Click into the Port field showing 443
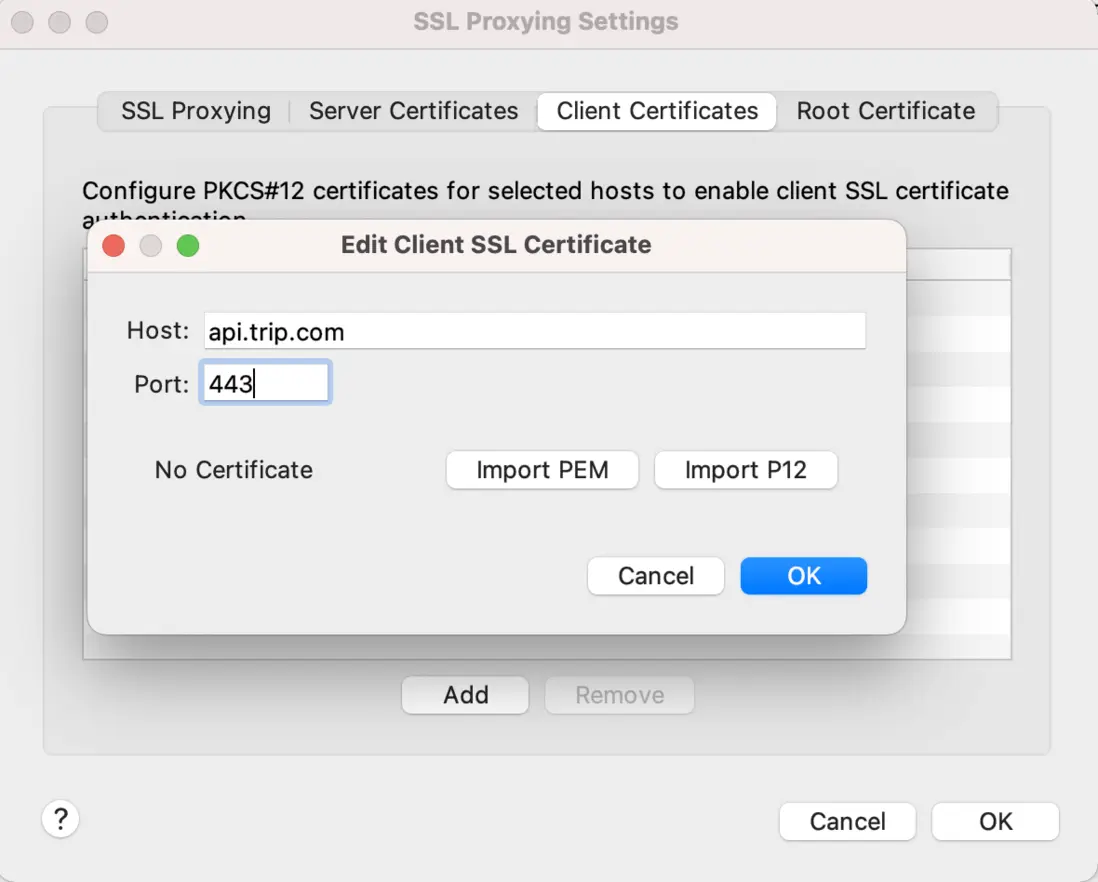This screenshot has height=882, width=1098. (x=265, y=384)
